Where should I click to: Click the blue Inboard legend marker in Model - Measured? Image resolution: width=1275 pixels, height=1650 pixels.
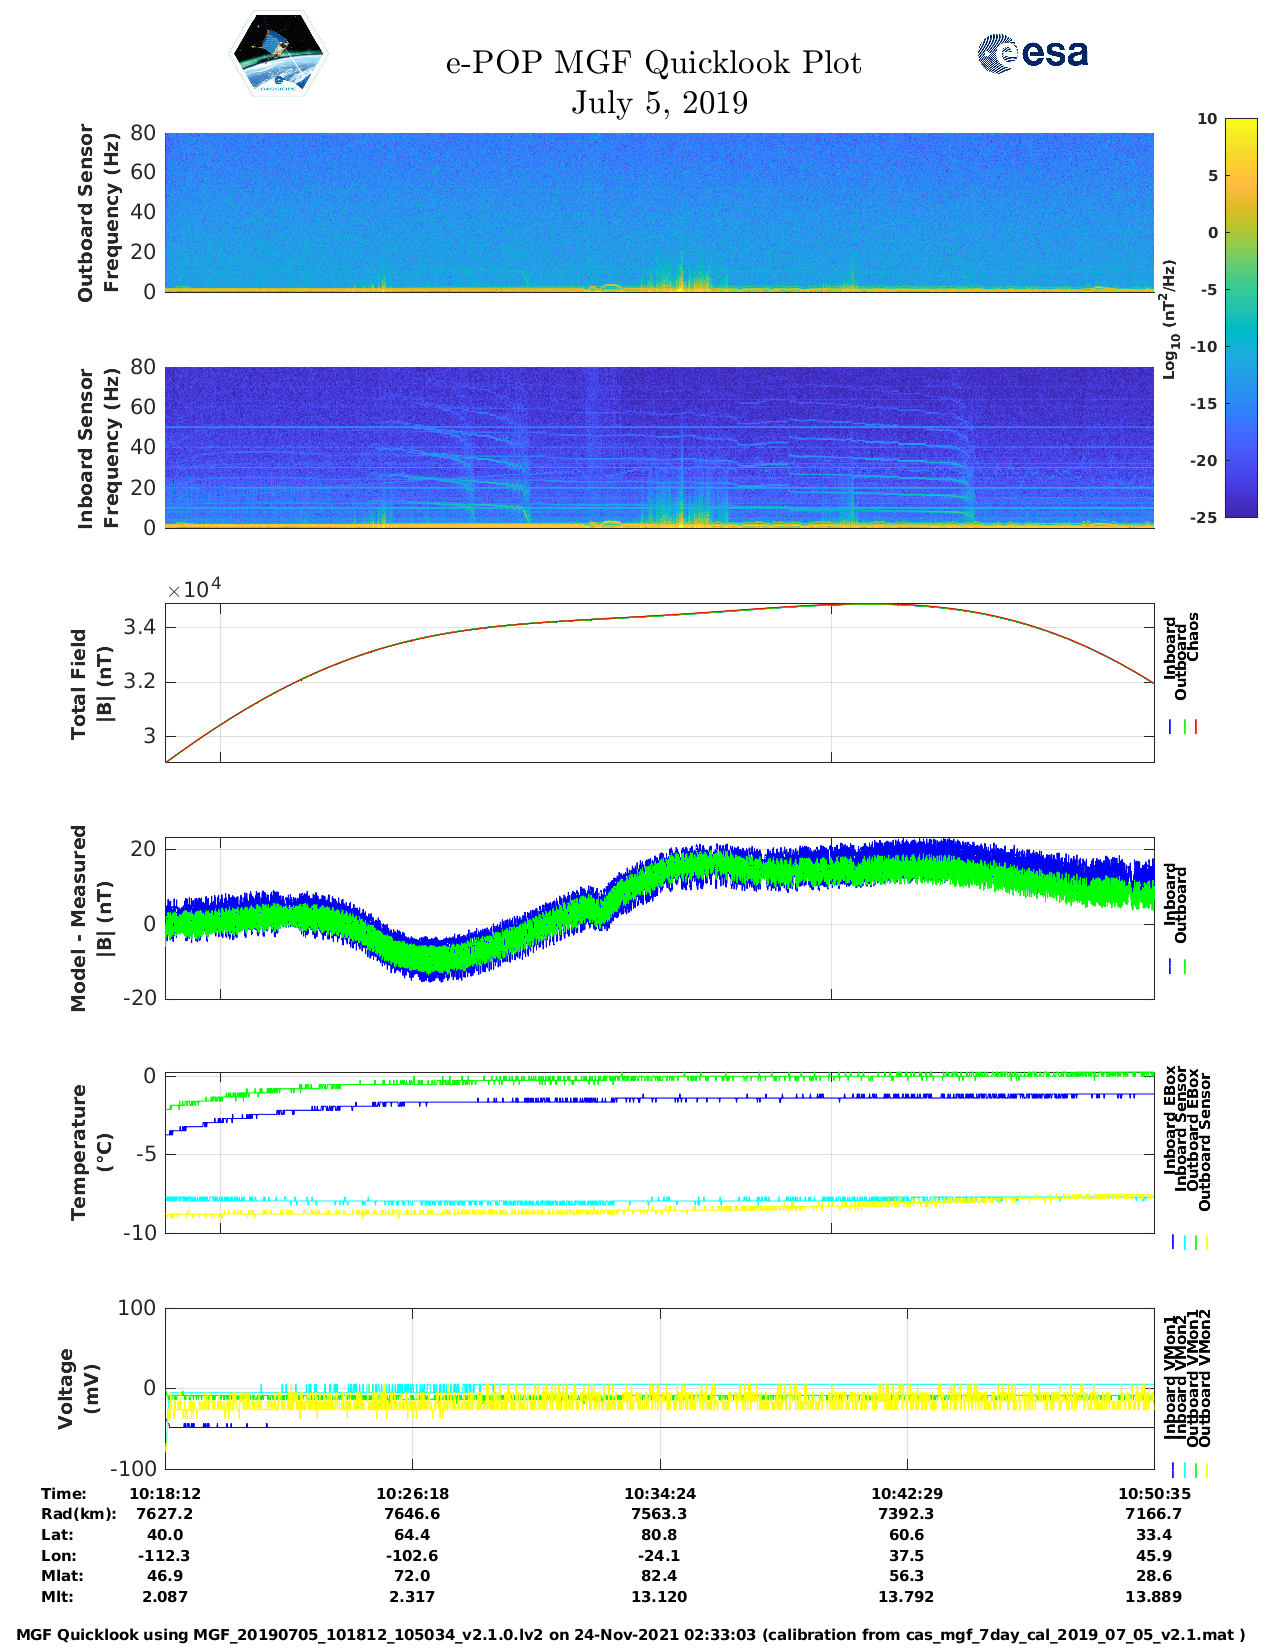[1171, 967]
